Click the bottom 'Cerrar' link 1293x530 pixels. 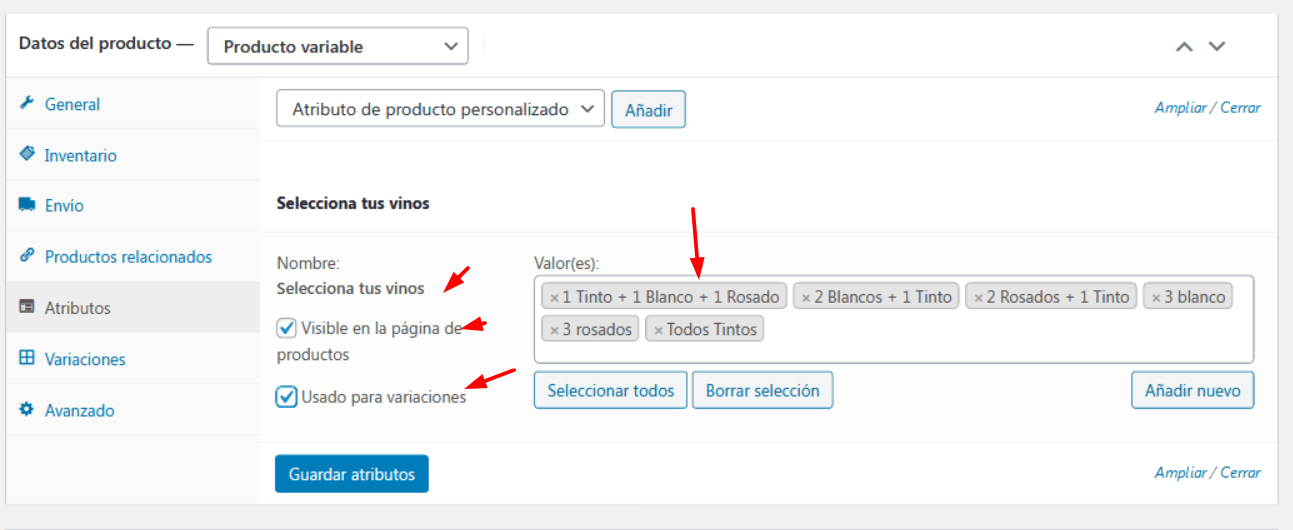pos(1240,473)
